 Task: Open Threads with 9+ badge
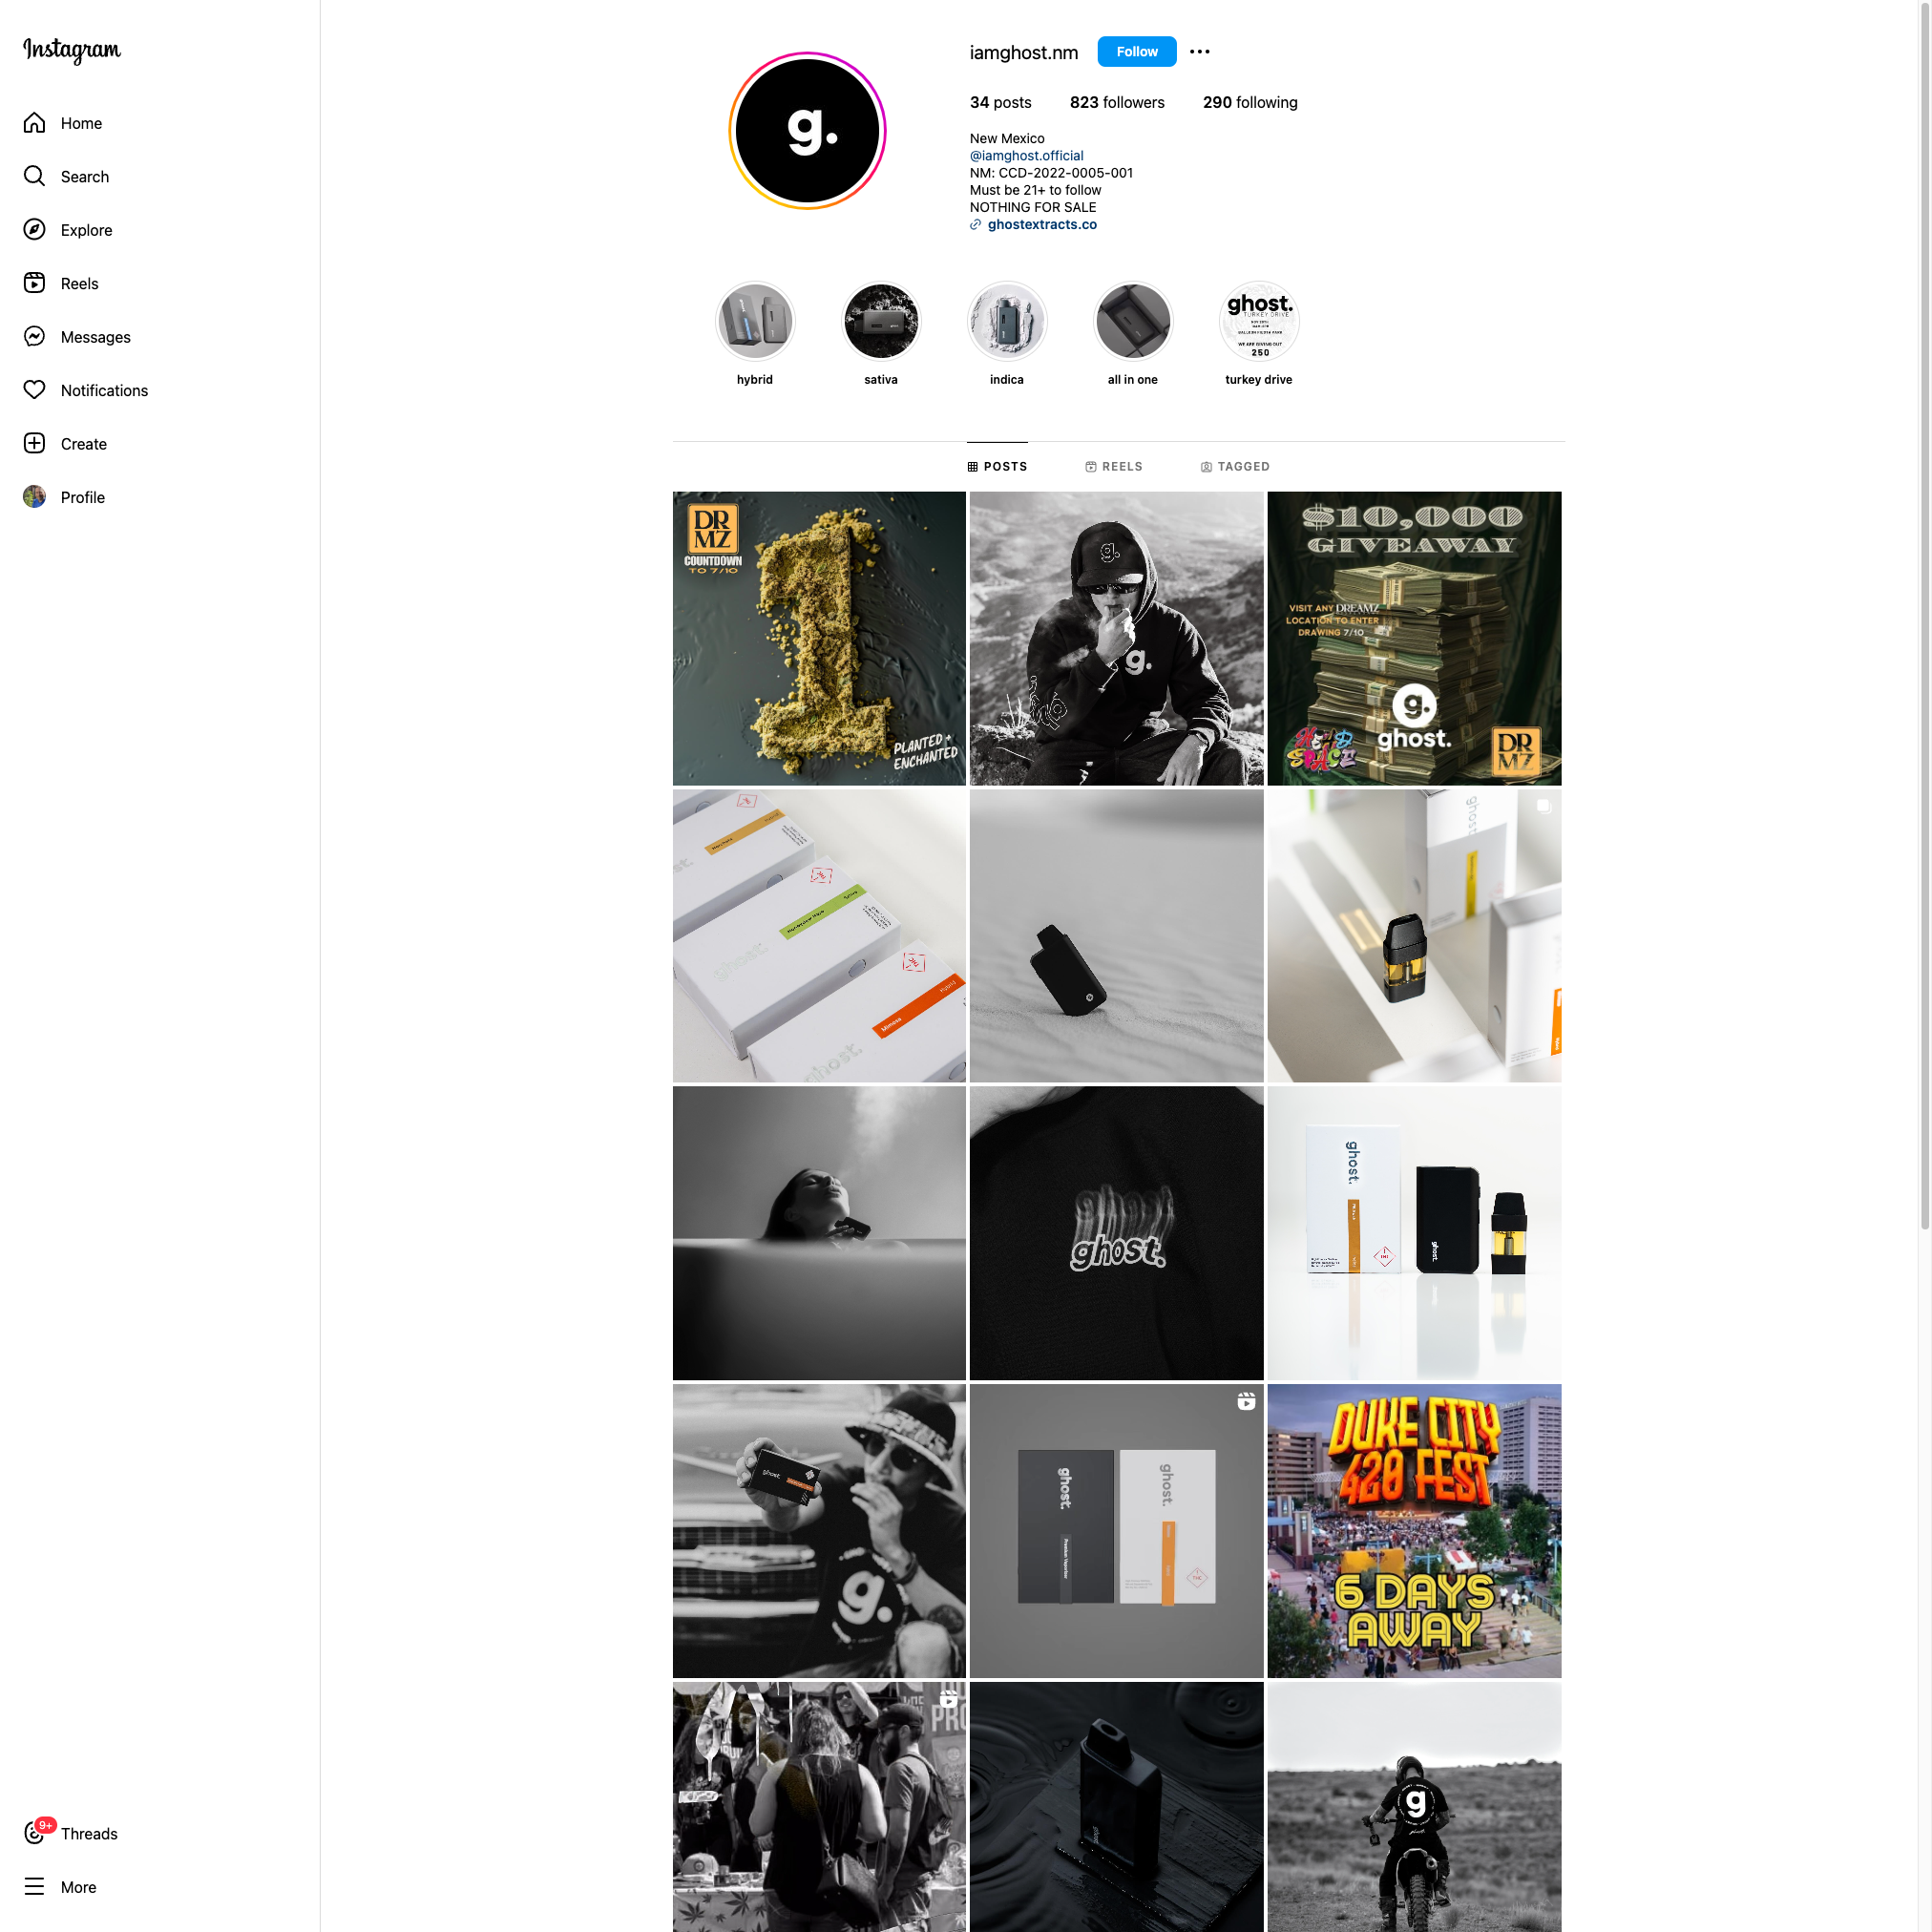pos(71,1833)
